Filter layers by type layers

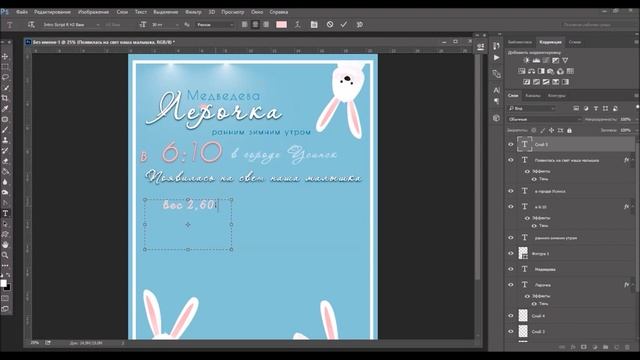pos(596,108)
